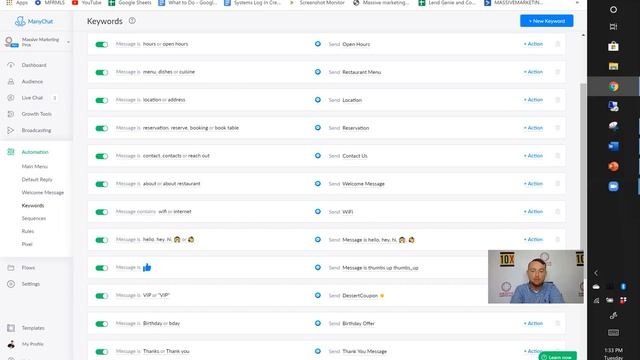Delete the location keyword using trash icon
This screenshot has width=640, height=360.
[558, 100]
